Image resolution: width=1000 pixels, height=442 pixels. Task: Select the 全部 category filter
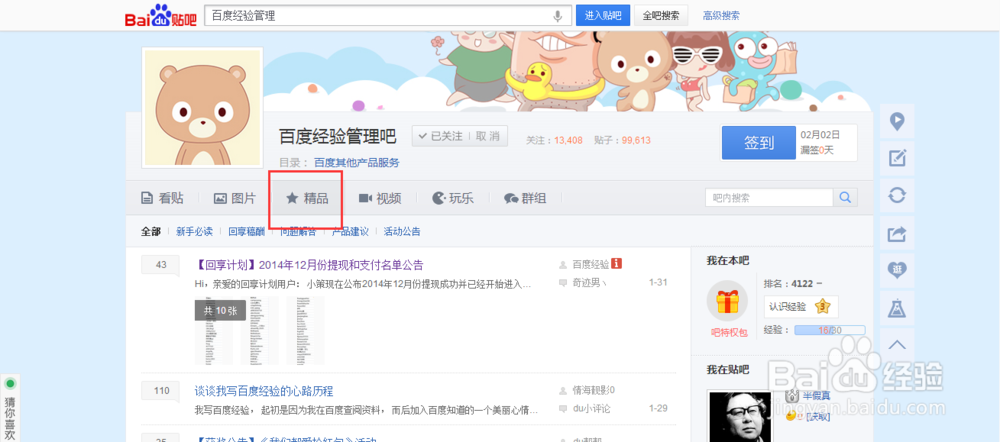tap(151, 232)
